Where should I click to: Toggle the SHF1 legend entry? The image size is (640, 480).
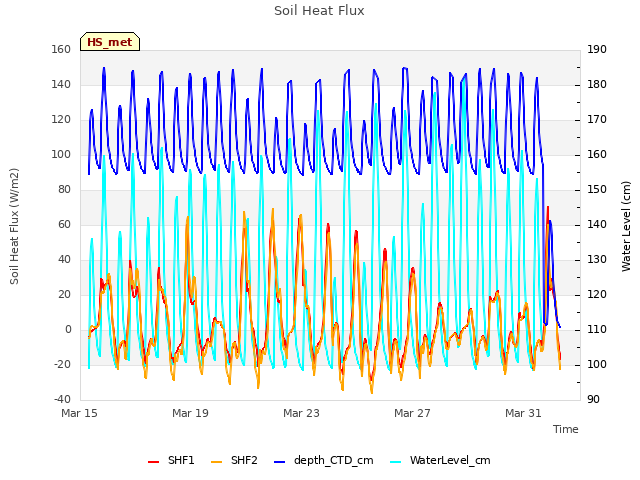click(x=171, y=460)
